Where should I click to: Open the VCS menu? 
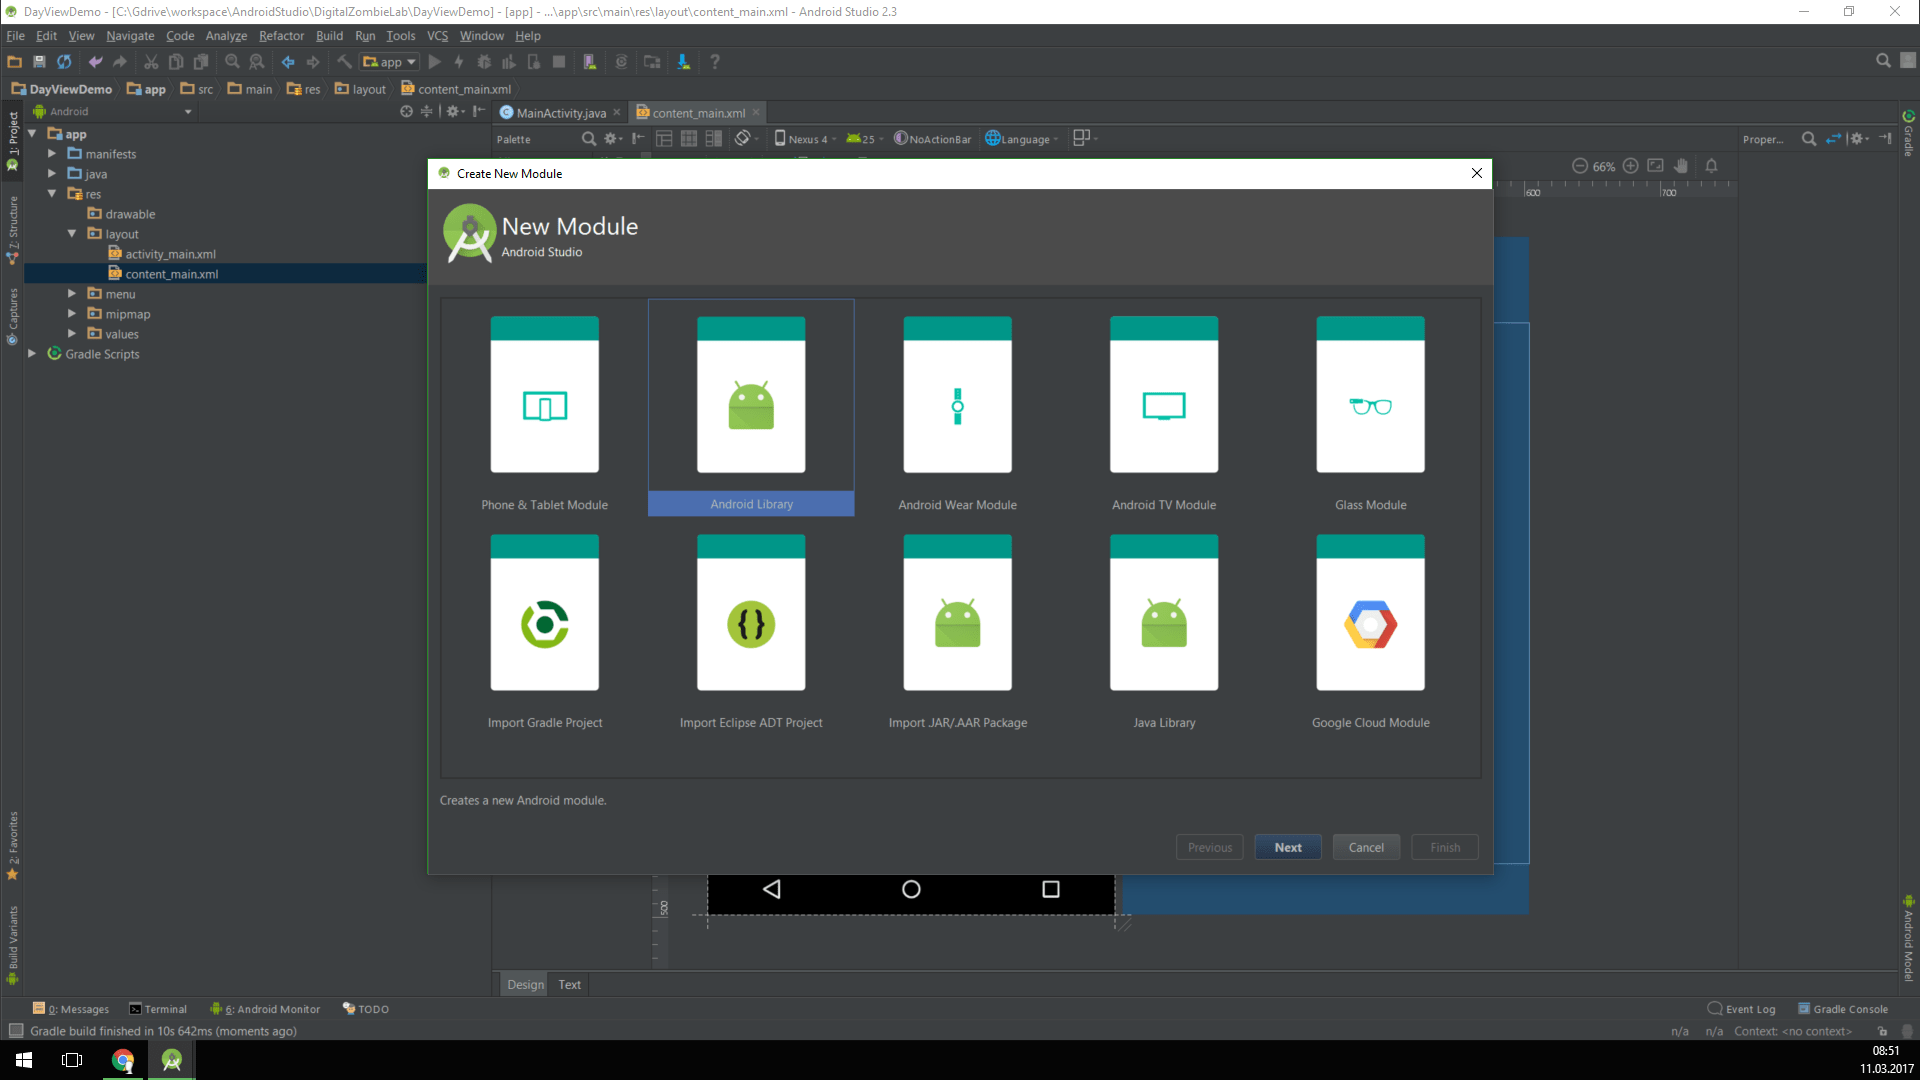[x=437, y=36]
